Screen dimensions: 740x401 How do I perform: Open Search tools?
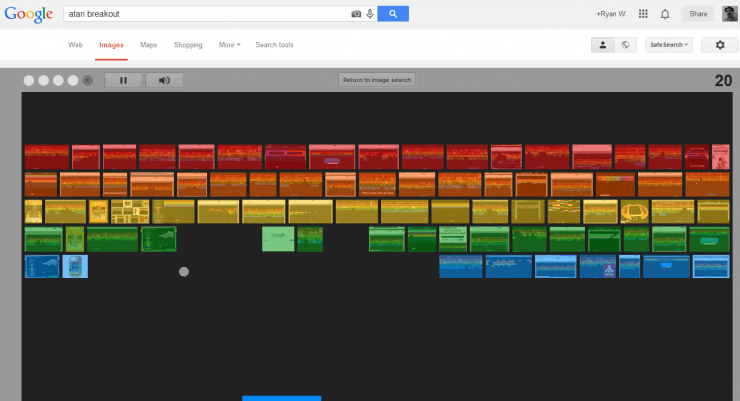(x=274, y=45)
